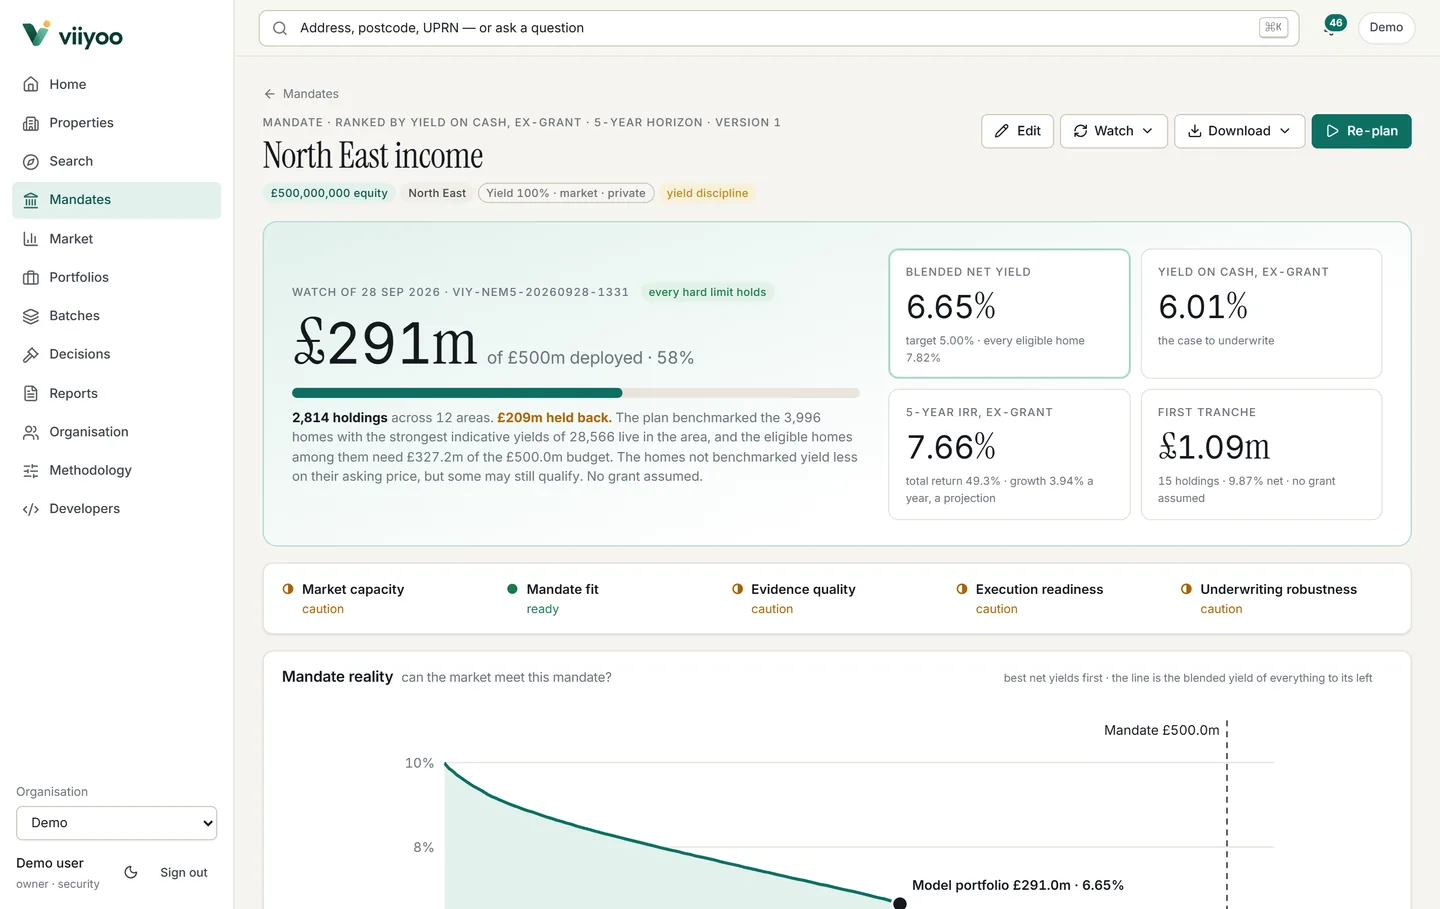Click the Mandate fit green status dot

tap(512, 589)
